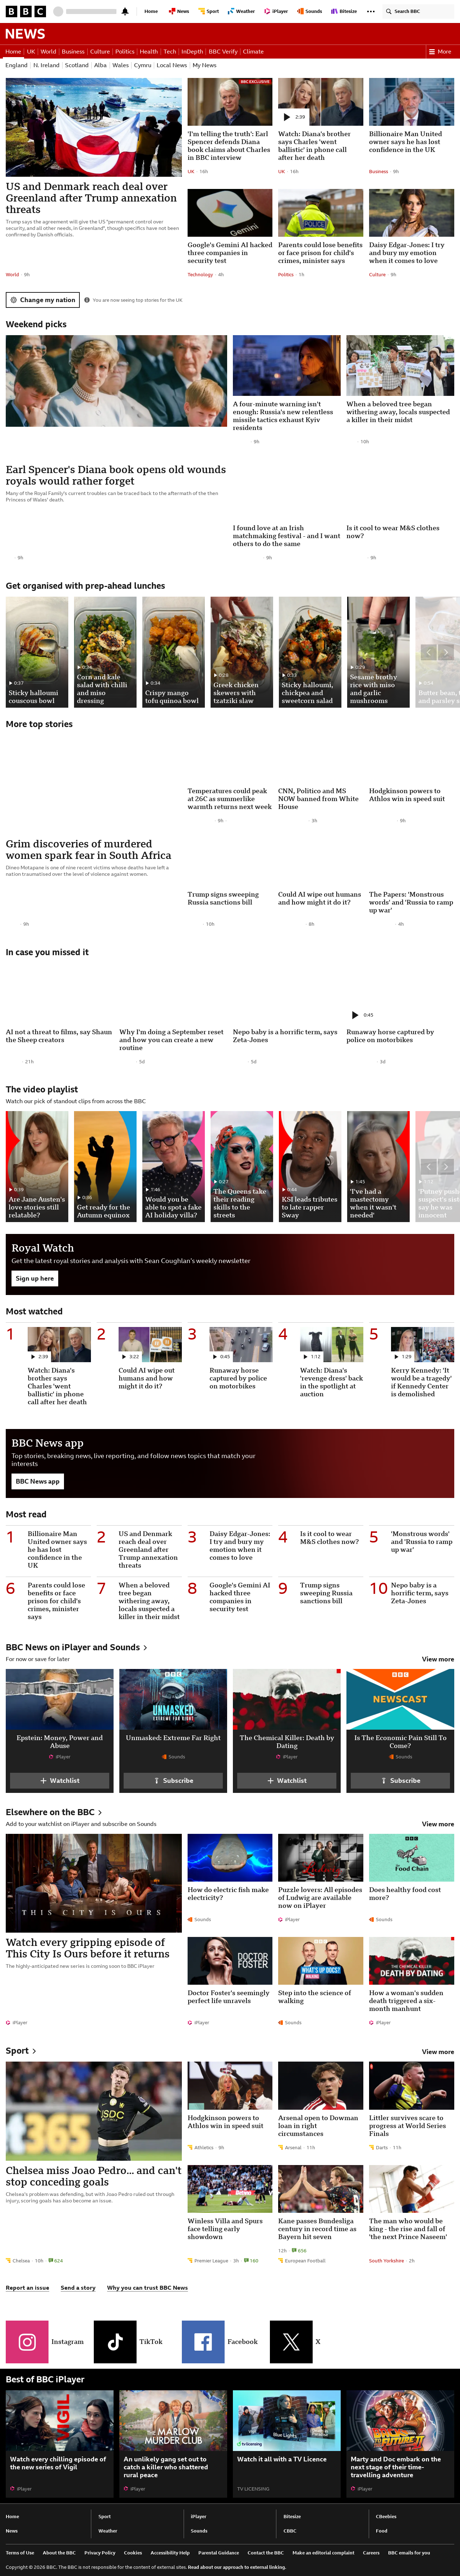Click View more for iPlayer and Sounds section
The image size is (460, 2576).
(438, 1659)
